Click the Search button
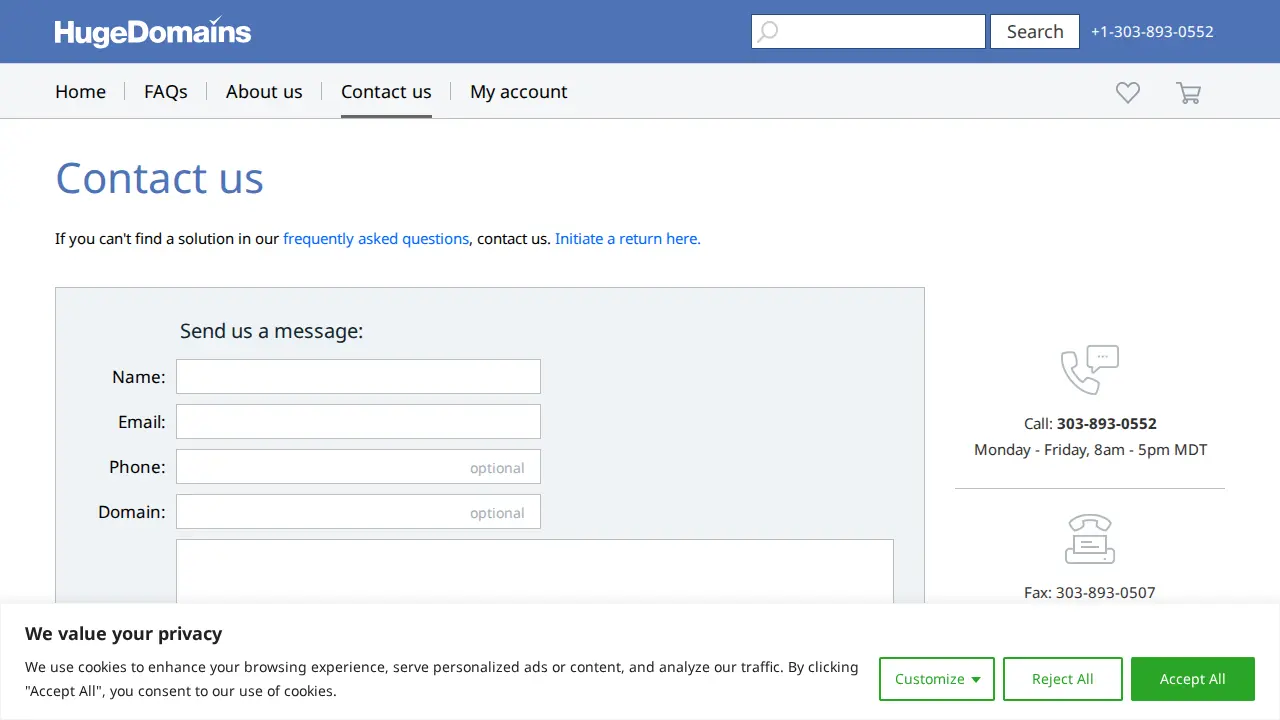Screen dimensions: 1280x720 pos(1035,31)
